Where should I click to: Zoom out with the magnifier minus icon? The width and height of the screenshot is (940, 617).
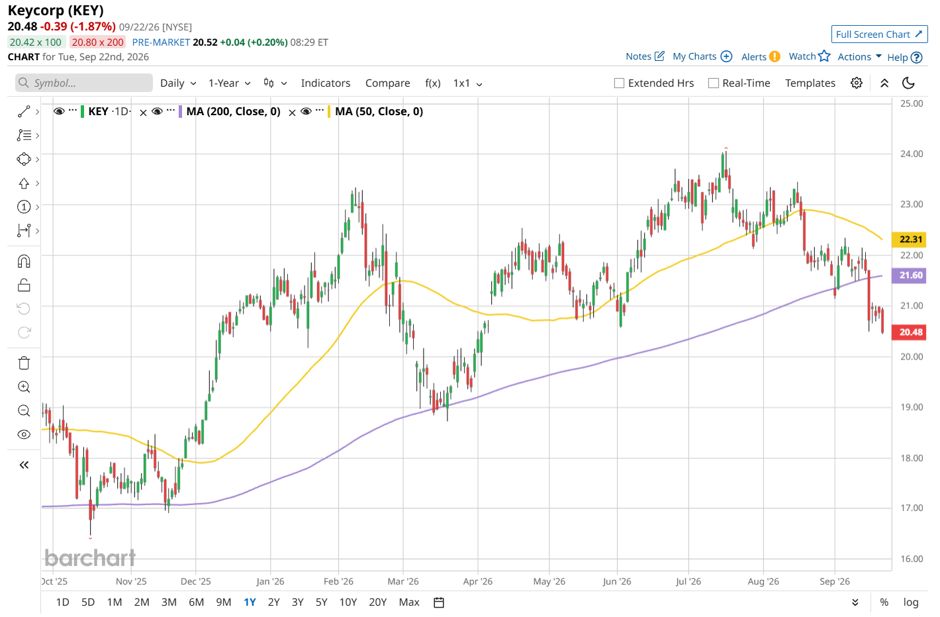click(24, 411)
